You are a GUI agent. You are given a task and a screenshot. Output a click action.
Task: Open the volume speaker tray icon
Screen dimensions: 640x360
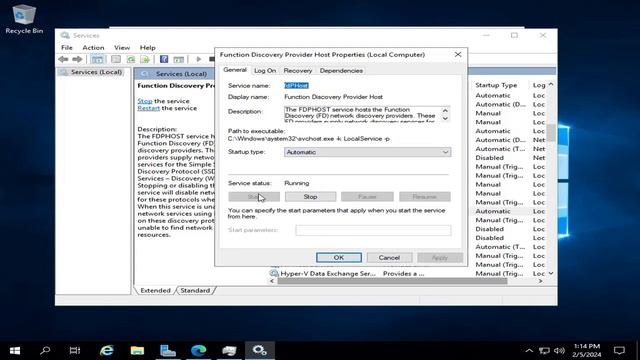(559, 351)
